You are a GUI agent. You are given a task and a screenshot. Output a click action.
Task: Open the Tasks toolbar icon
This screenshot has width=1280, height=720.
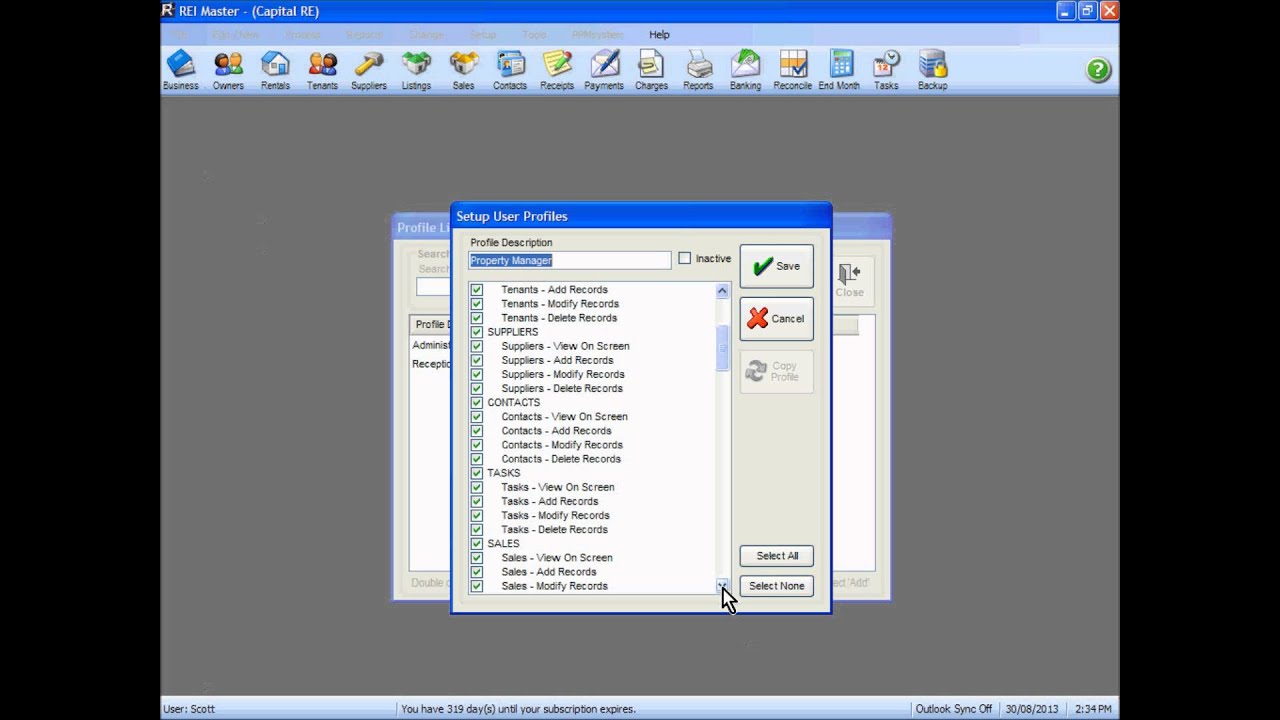click(x=886, y=70)
